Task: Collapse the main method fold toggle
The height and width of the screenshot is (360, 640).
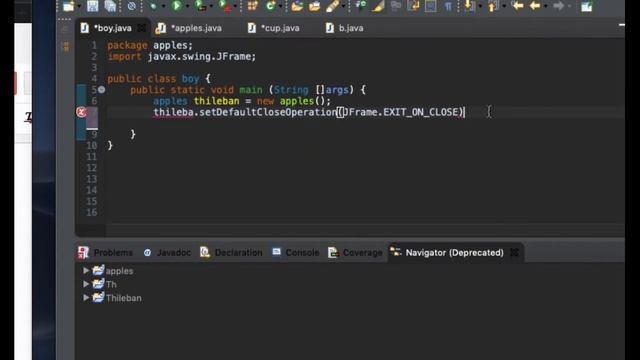Action: (x=102, y=89)
